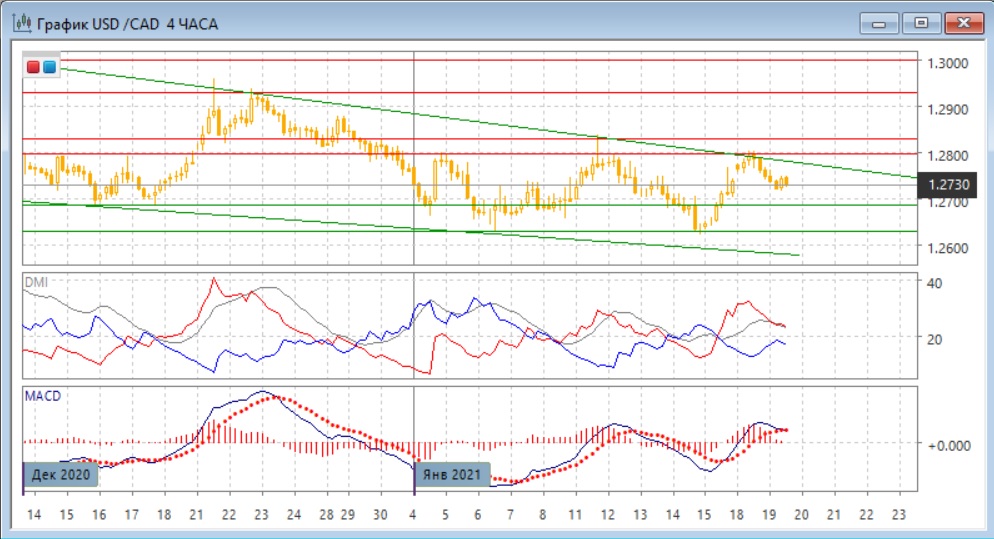Click the blue square chart button
This screenshot has height=539, width=994.
click(x=49, y=68)
